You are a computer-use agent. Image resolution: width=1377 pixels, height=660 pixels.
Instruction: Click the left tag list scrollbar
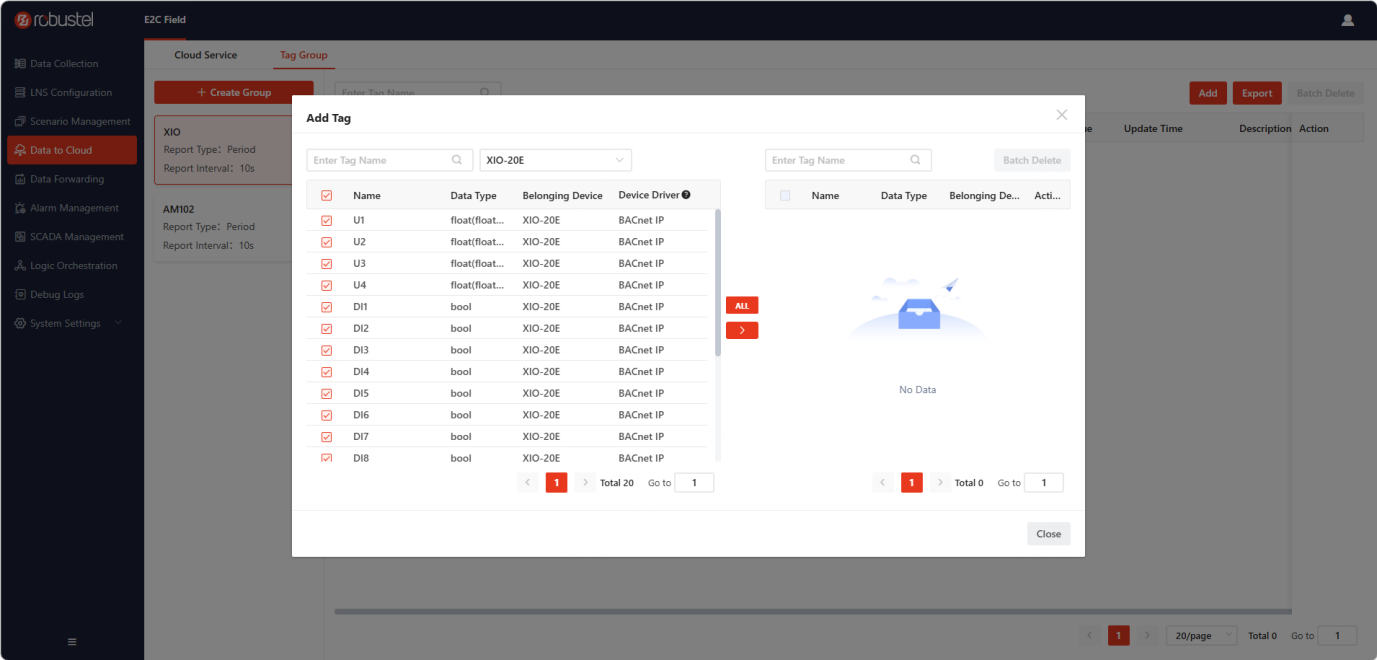coord(718,283)
